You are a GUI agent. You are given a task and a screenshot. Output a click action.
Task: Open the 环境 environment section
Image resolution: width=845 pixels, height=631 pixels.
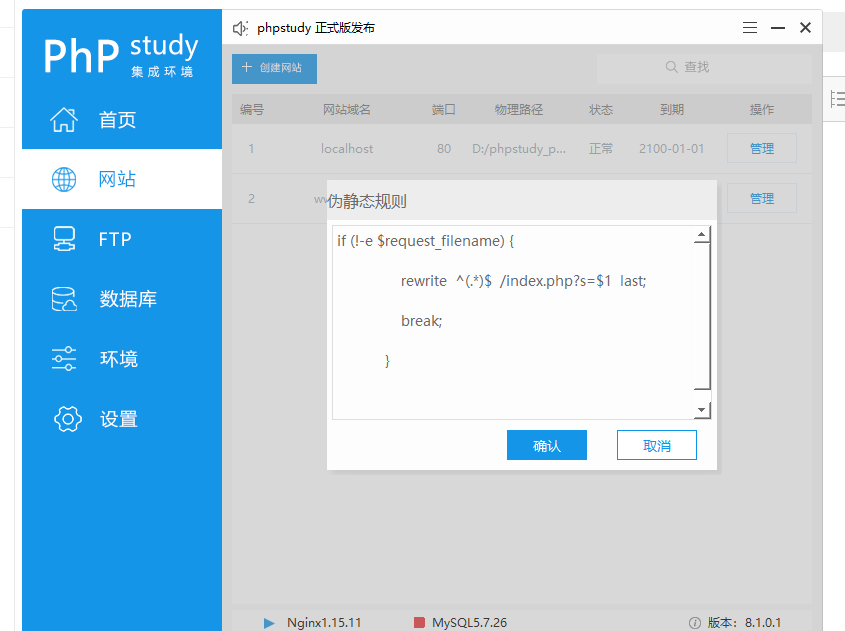(x=122, y=358)
